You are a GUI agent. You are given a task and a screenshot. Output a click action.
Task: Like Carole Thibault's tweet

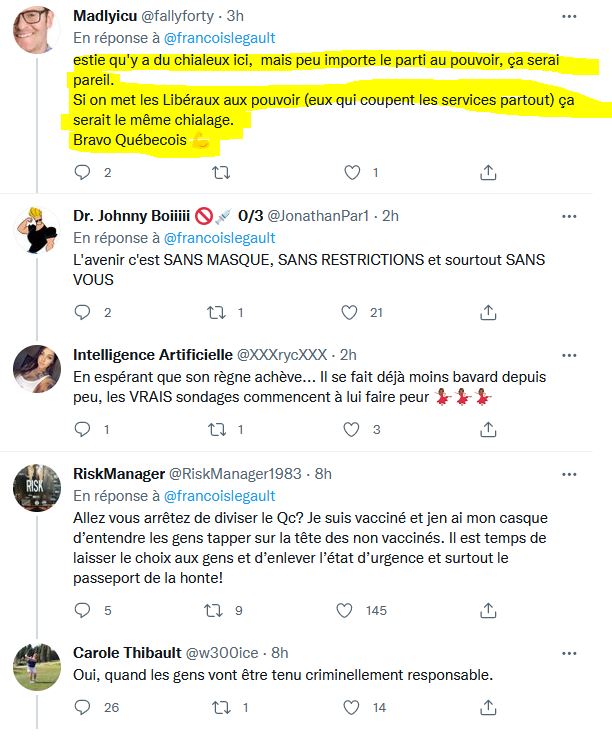tap(352, 708)
